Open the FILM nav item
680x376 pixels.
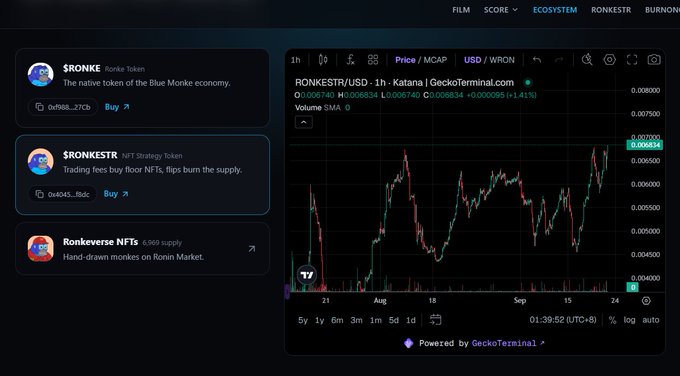(x=461, y=10)
